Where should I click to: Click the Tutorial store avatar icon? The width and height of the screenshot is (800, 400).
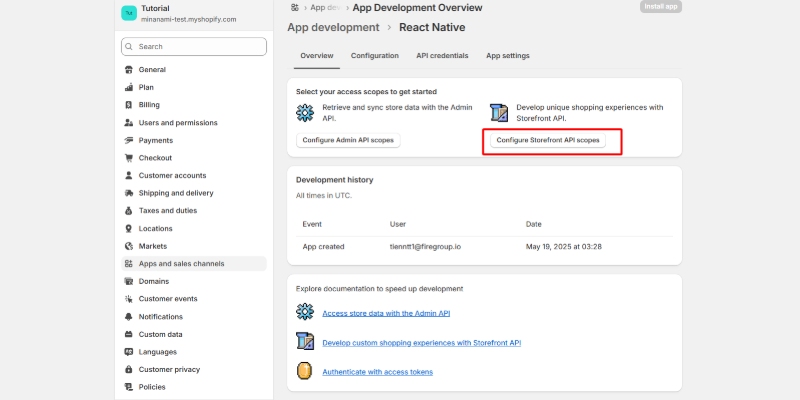click(x=129, y=13)
